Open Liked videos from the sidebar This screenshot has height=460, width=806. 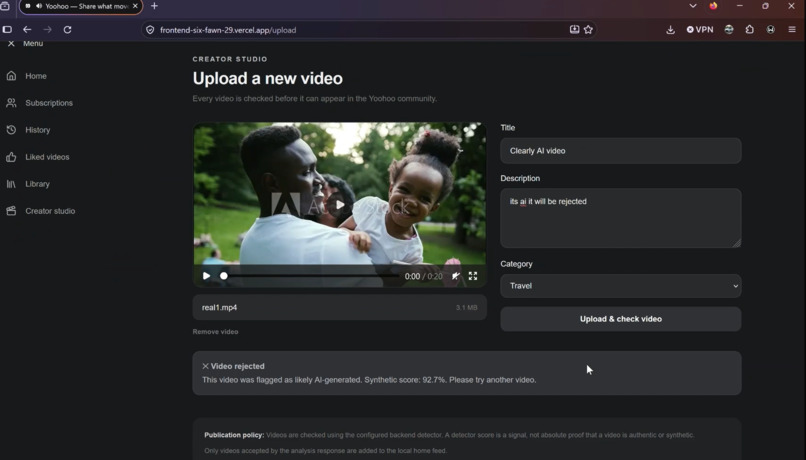tap(47, 157)
